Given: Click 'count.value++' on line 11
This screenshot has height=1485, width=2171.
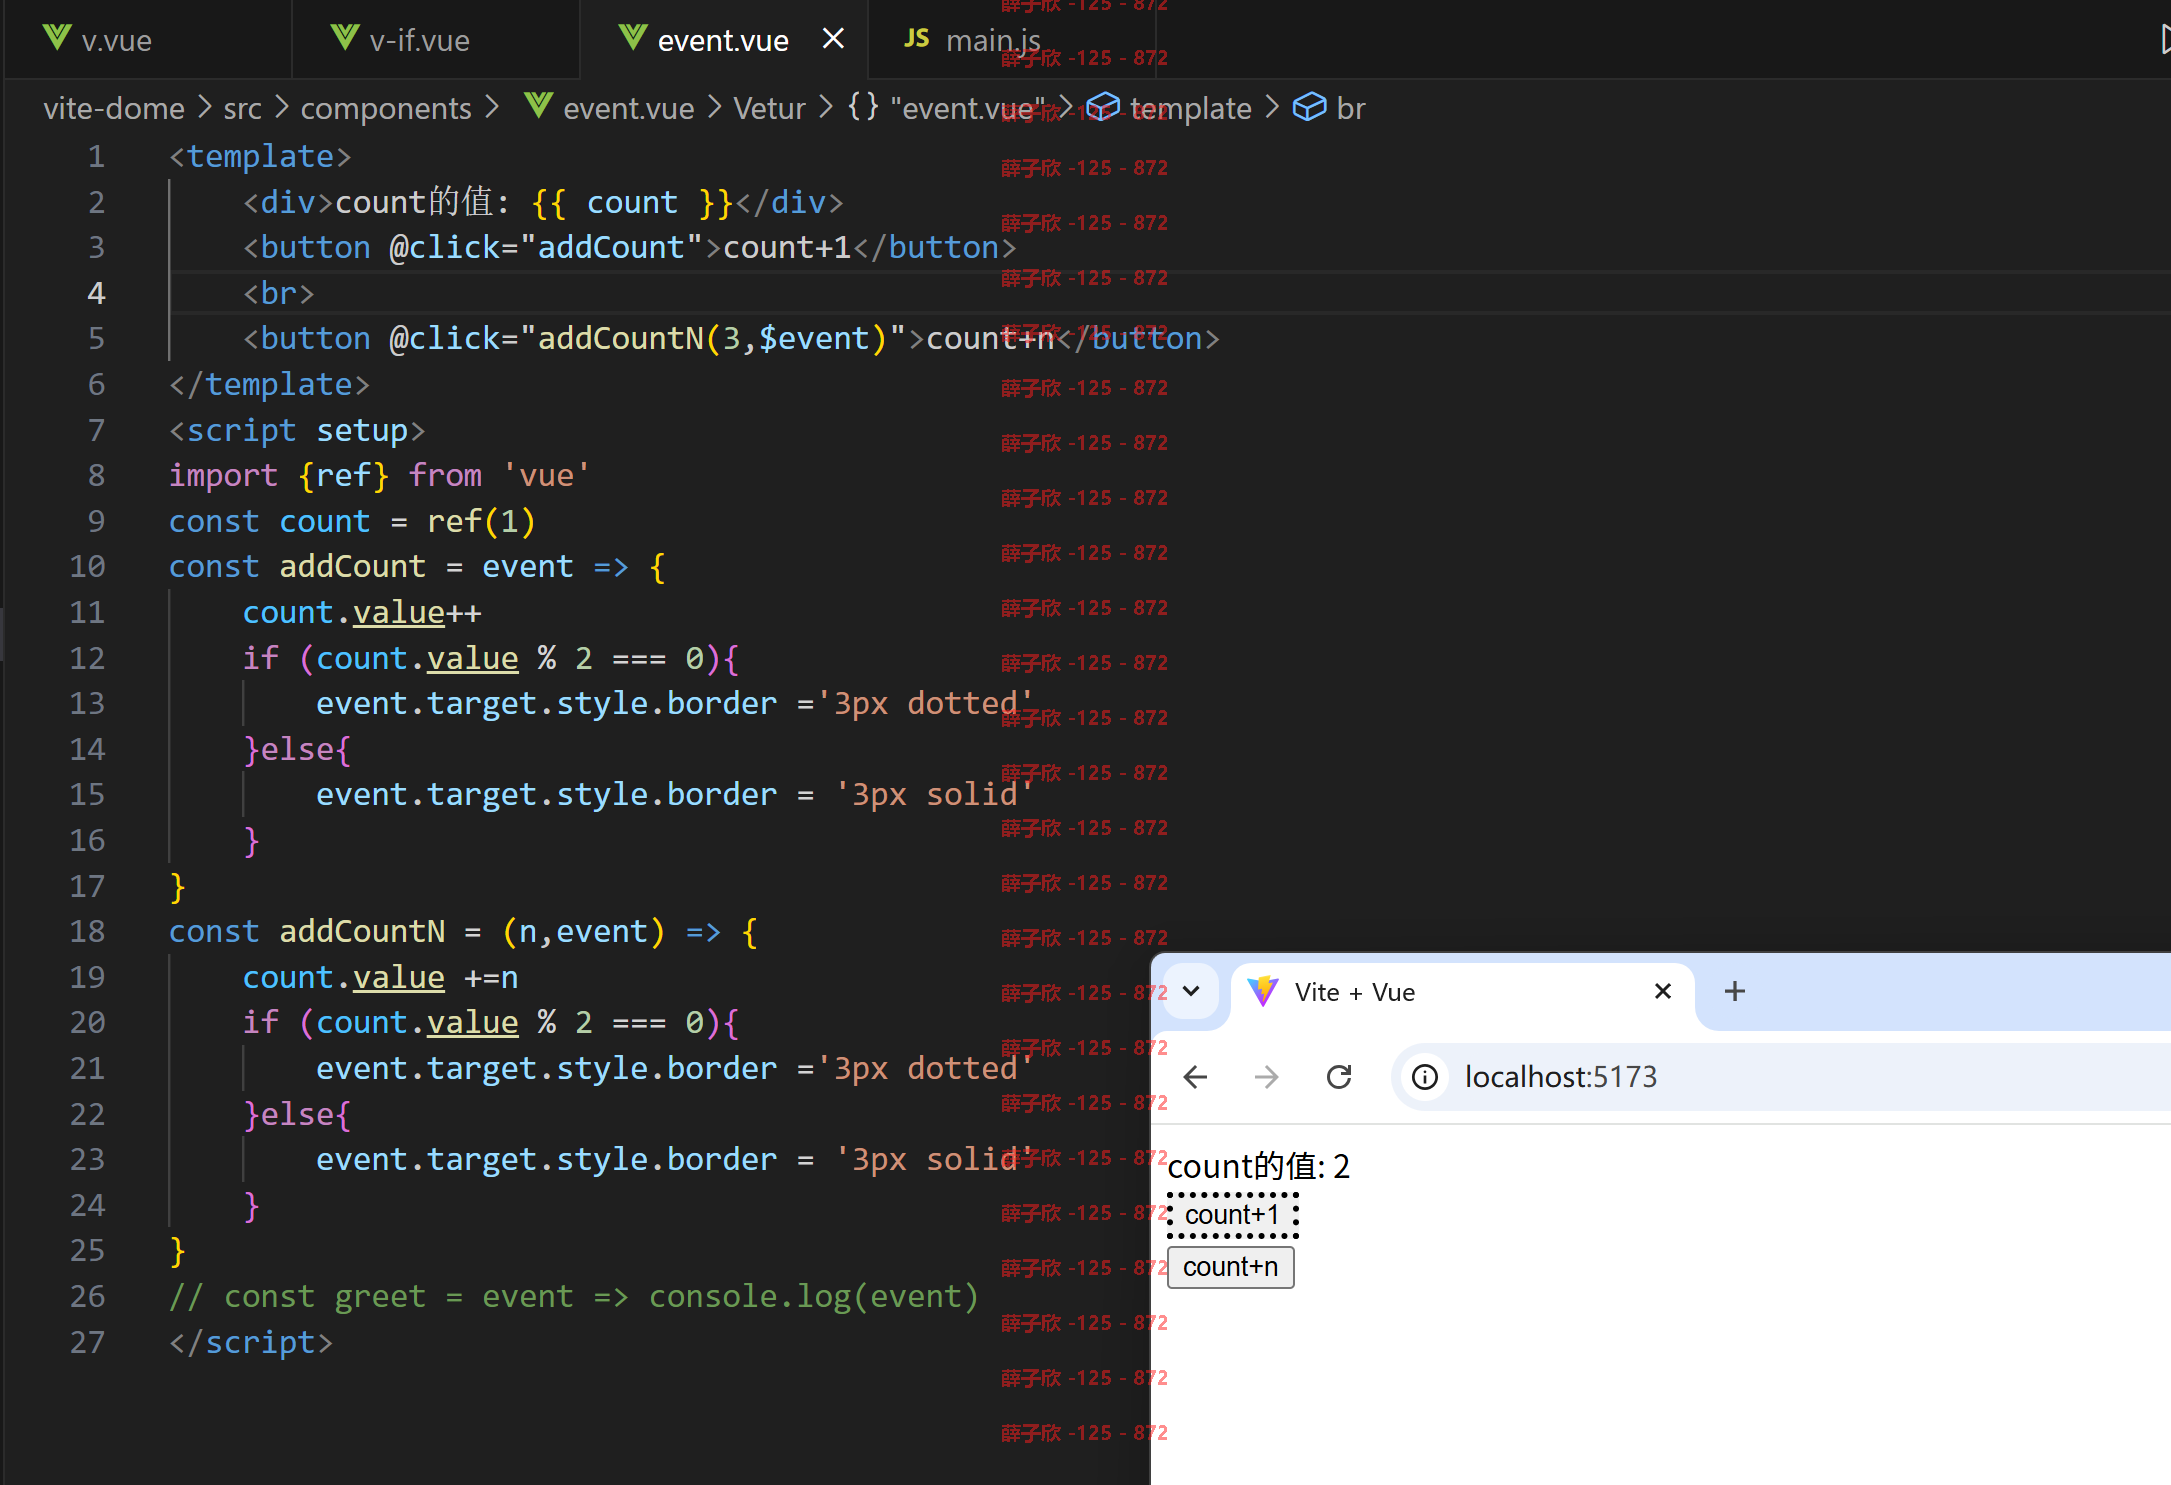Looking at the screenshot, I should (362, 613).
